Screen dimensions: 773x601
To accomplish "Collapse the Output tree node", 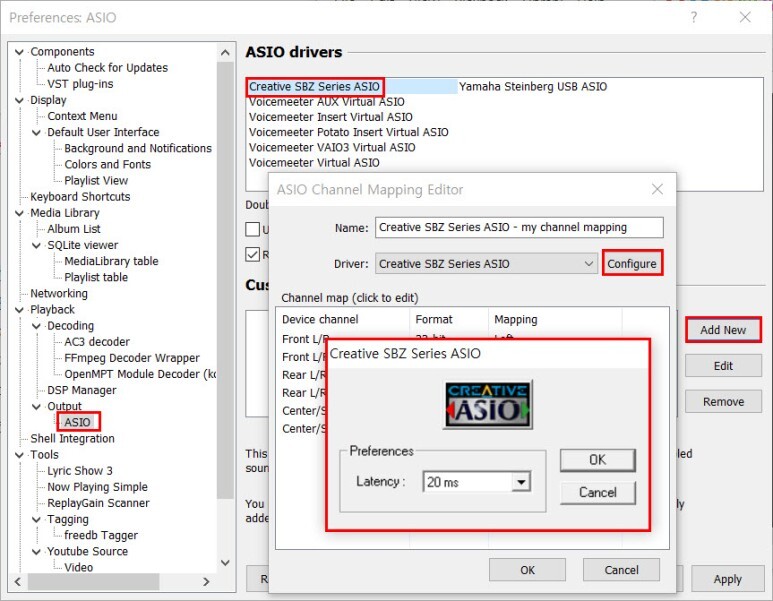I will click(x=36, y=406).
